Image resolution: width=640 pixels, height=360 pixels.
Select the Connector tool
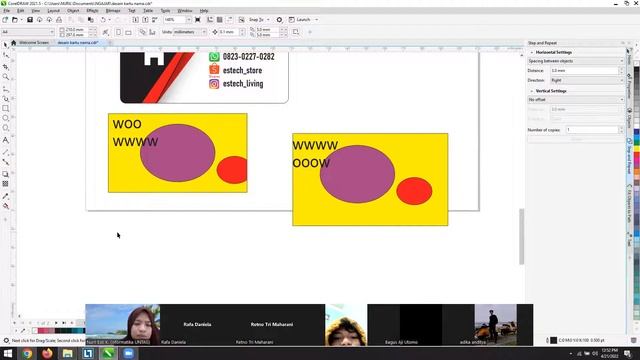click(5, 162)
